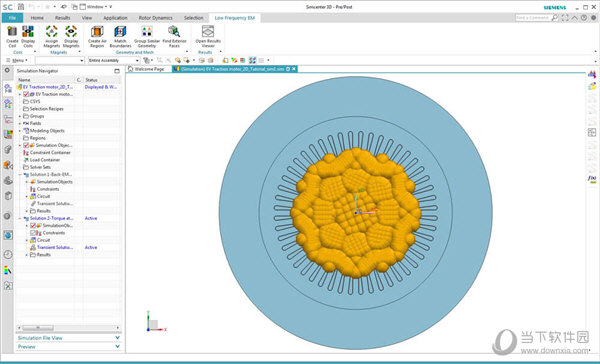Click the Simulation Navigator sidebar tab icon
The height and width of the screenshot is (364, 600).
click(8, 88)
